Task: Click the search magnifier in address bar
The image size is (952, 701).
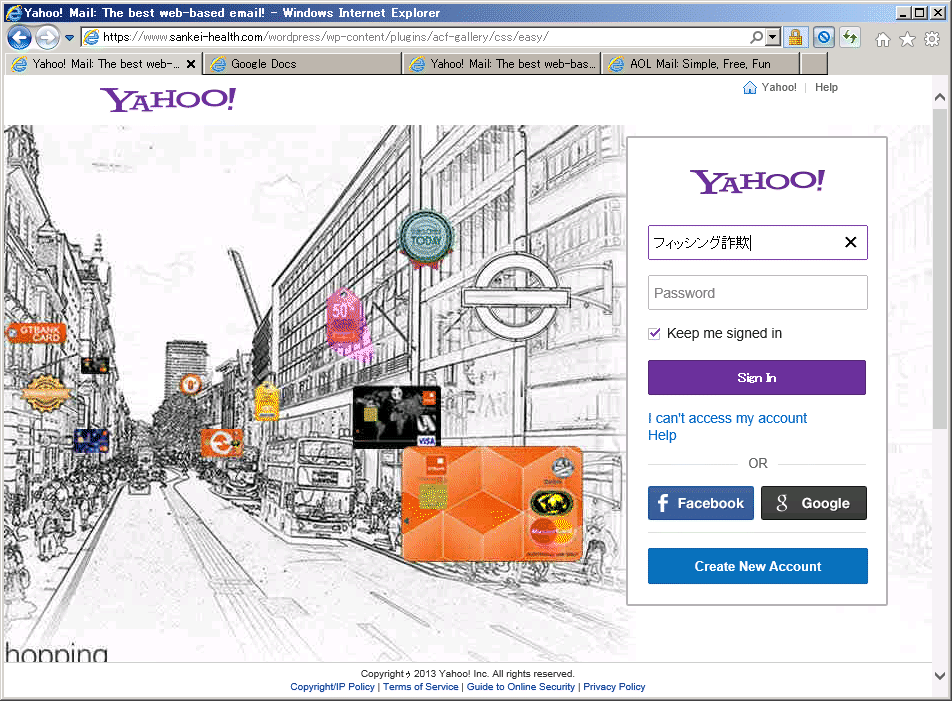Action: [756, 38]
